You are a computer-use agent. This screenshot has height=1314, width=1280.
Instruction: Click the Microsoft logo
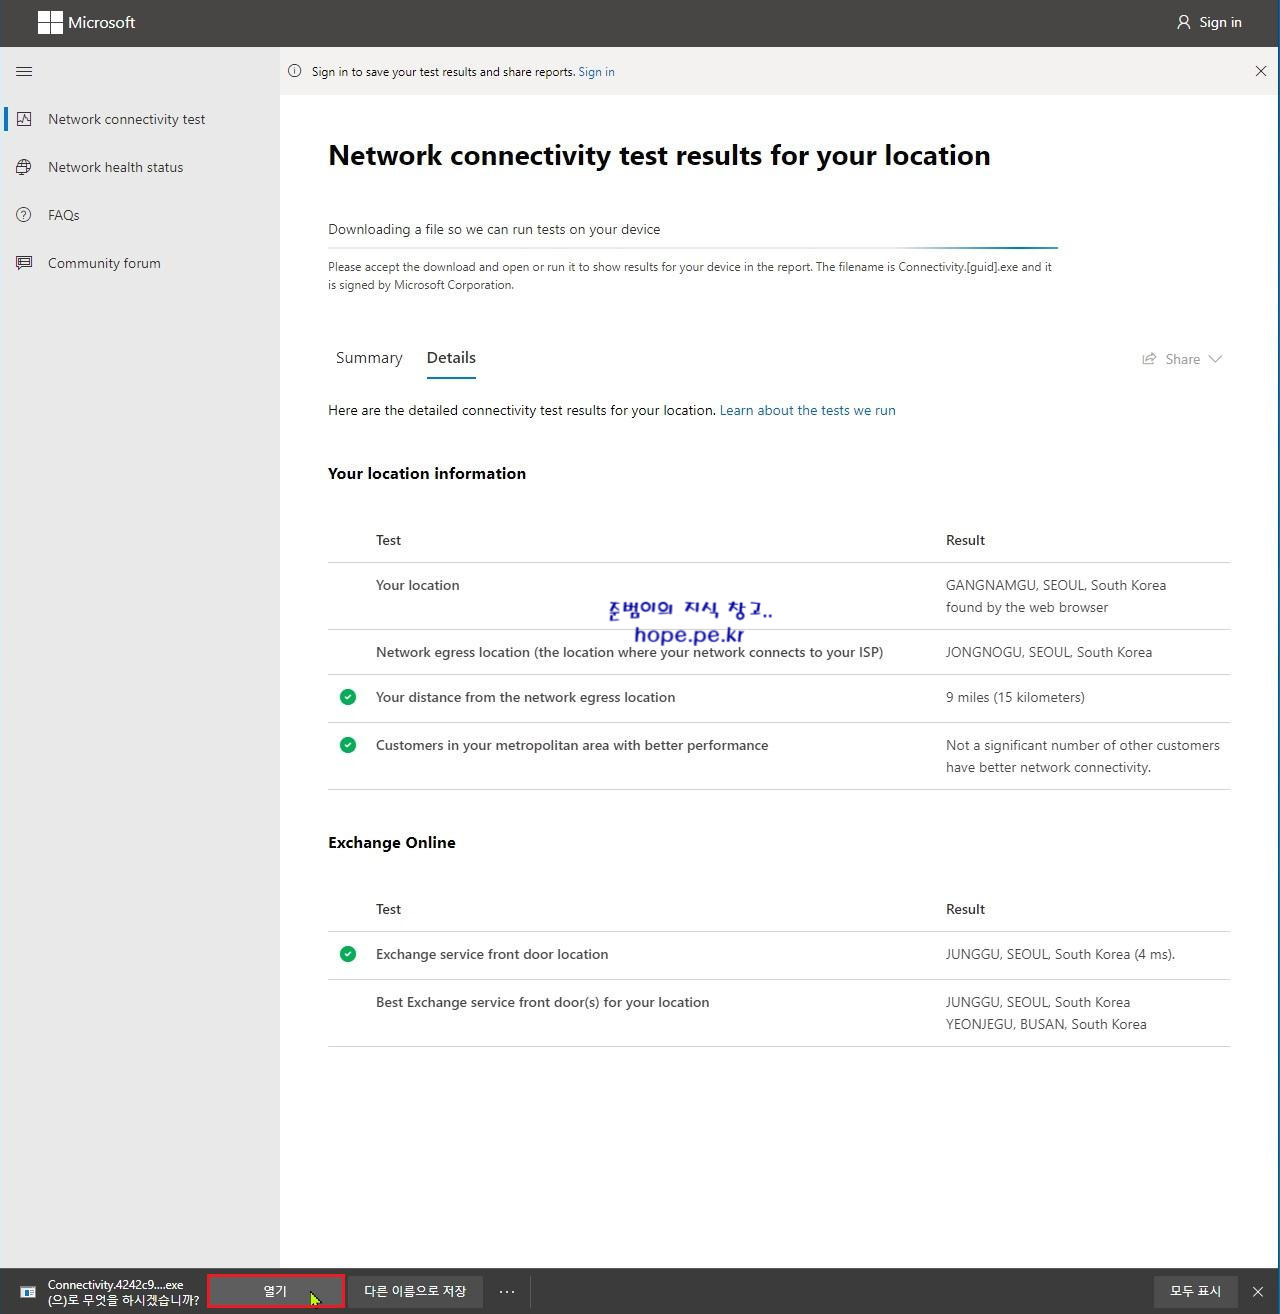coord(50,22)
